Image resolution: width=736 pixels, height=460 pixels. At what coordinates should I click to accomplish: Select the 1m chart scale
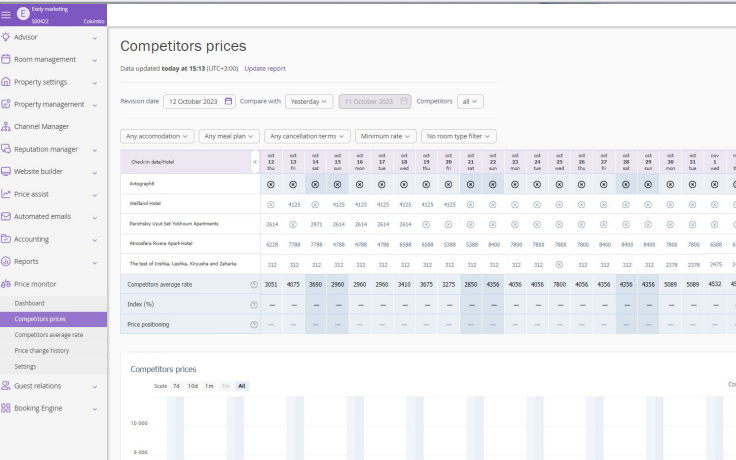(209, 385)
